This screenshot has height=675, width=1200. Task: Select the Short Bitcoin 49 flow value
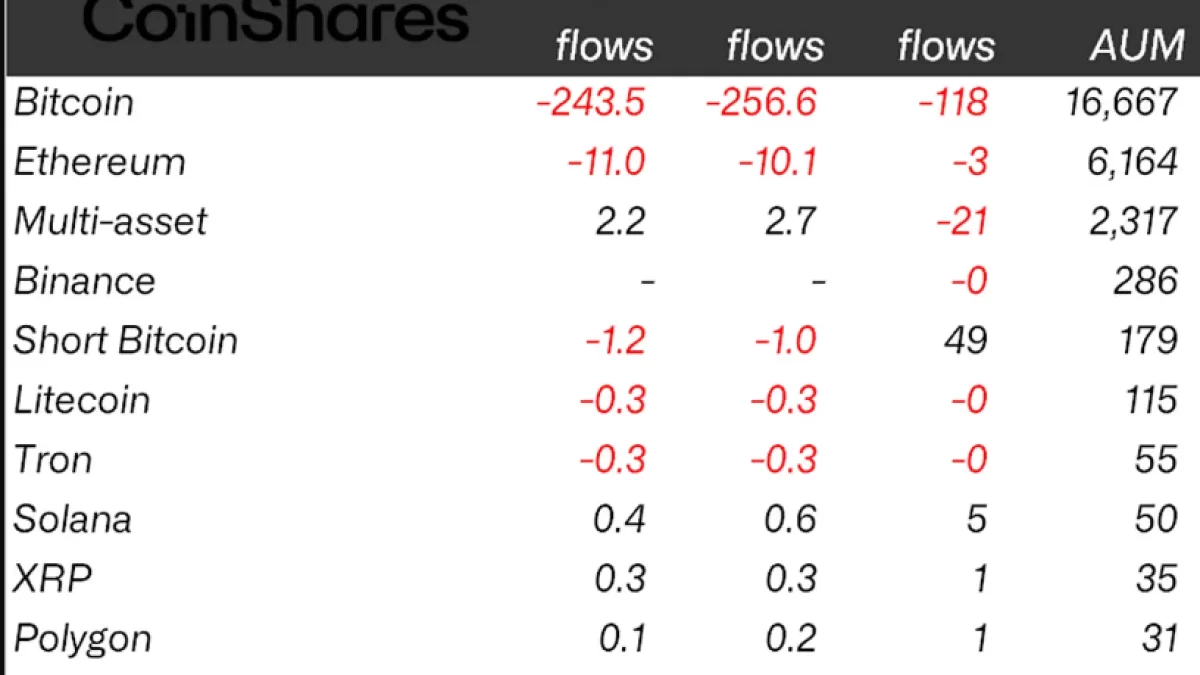tap(965, 340)
